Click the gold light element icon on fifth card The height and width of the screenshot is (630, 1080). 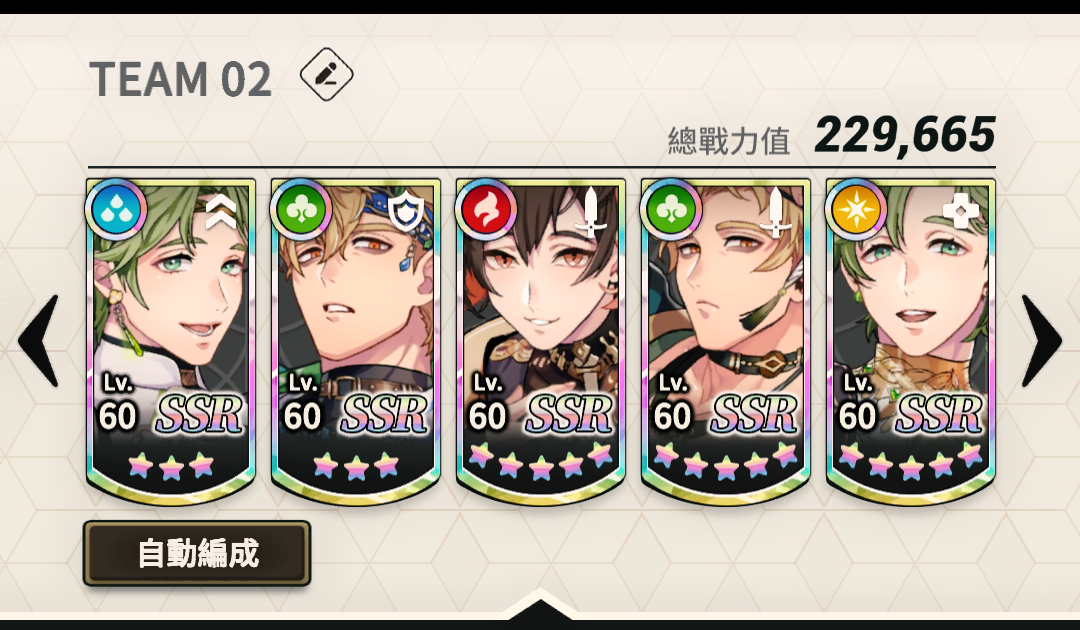[x=855, y=209]
